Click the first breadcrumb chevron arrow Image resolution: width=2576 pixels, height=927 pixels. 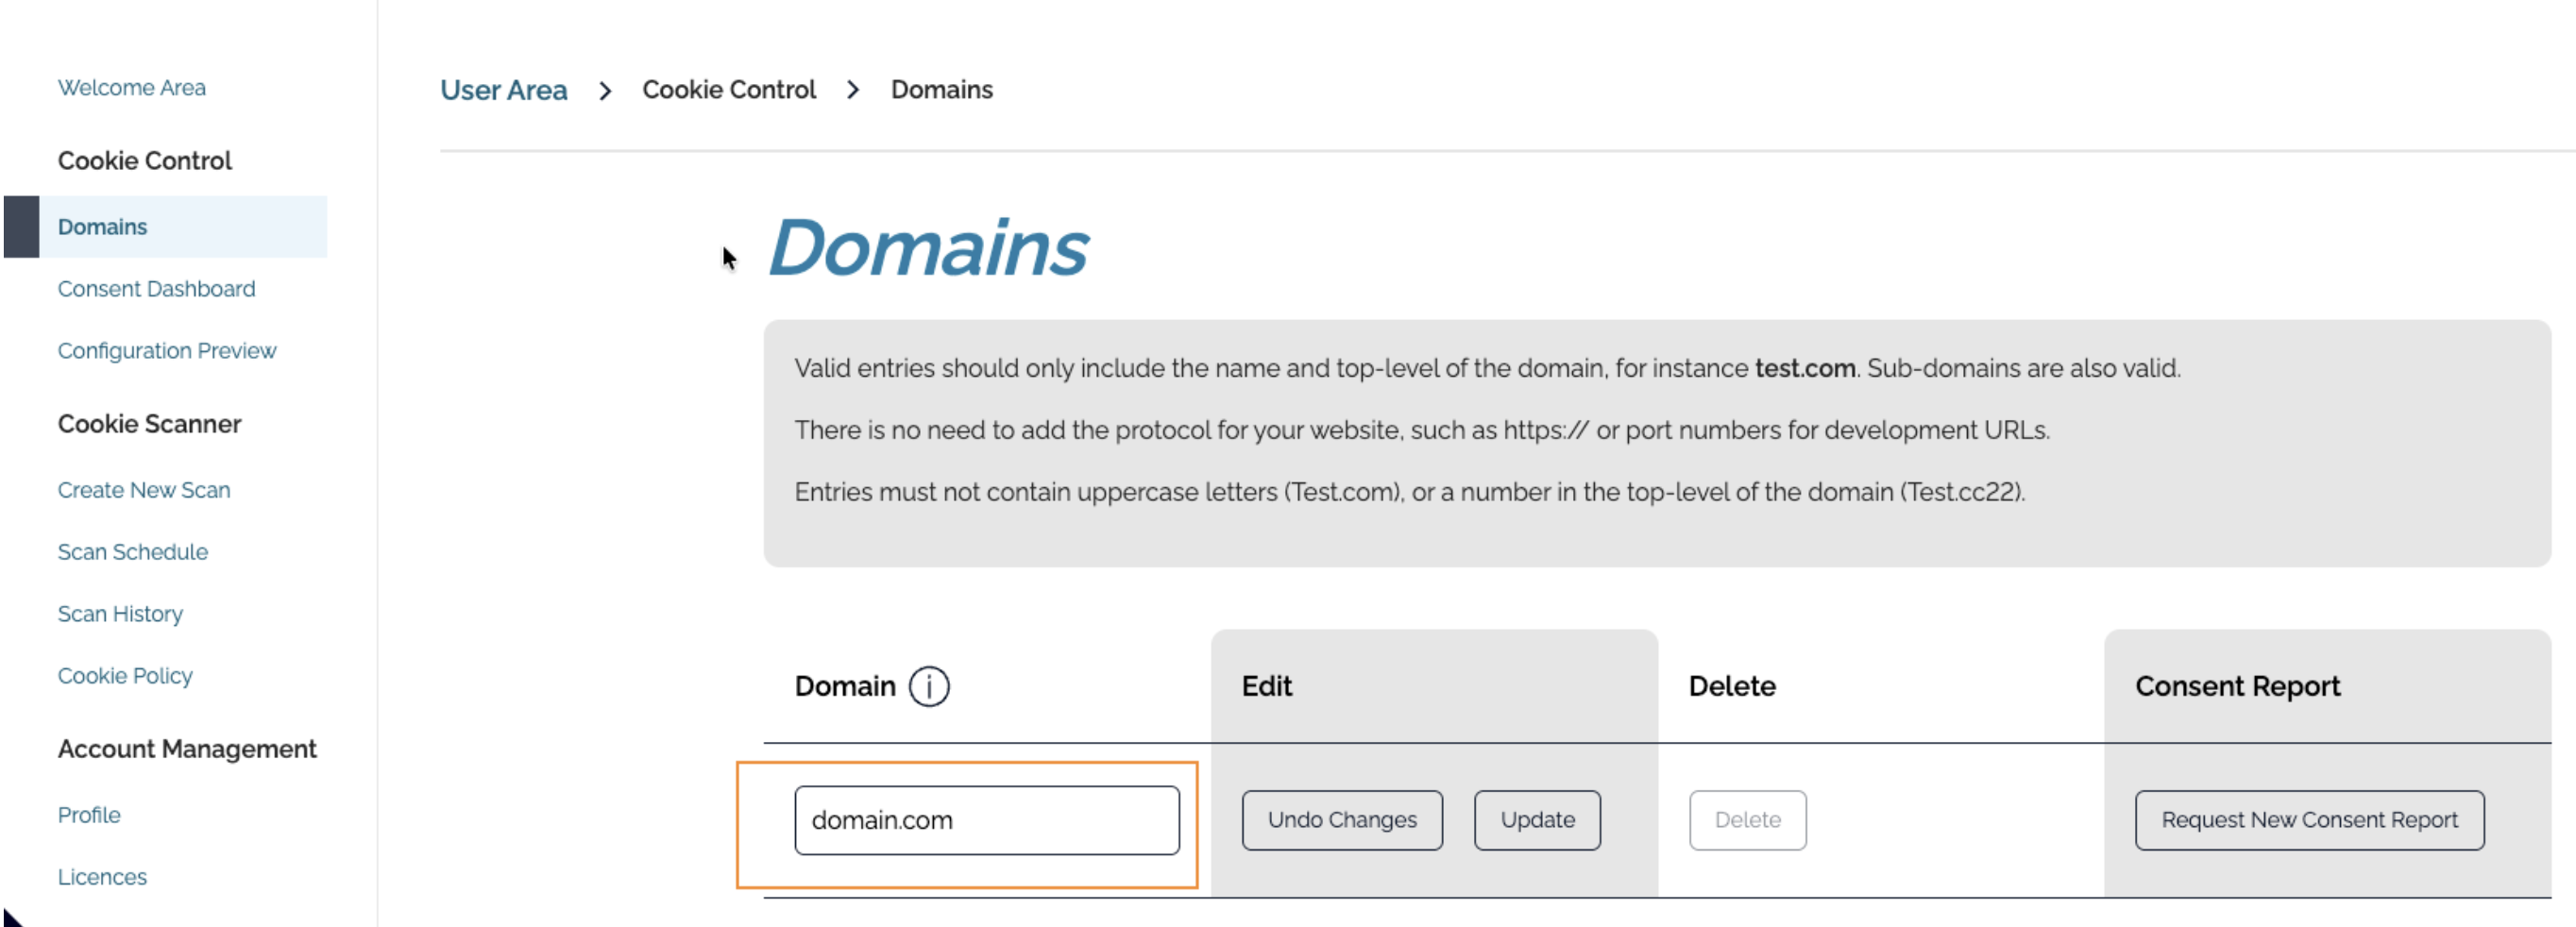point(605,91)
